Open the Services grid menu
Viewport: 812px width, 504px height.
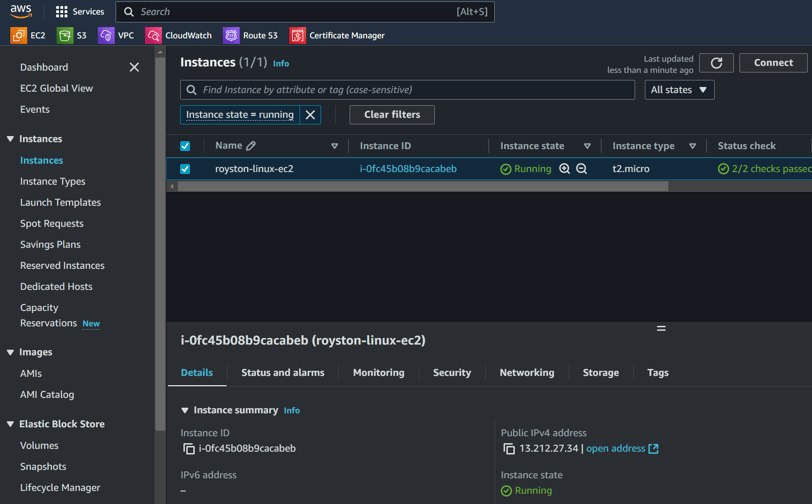tap(80, 11)
